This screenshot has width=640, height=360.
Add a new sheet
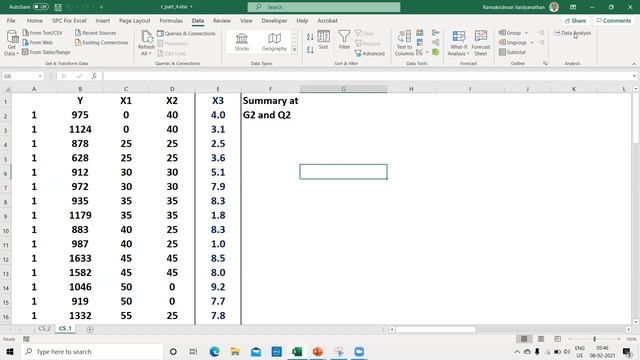90,329
